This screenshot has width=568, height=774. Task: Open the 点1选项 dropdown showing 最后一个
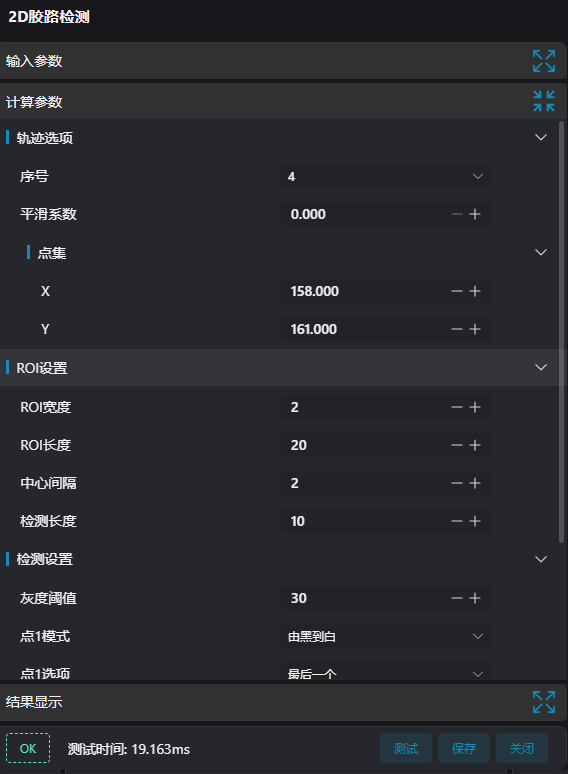pyautogui.click(x=386, y=672)
